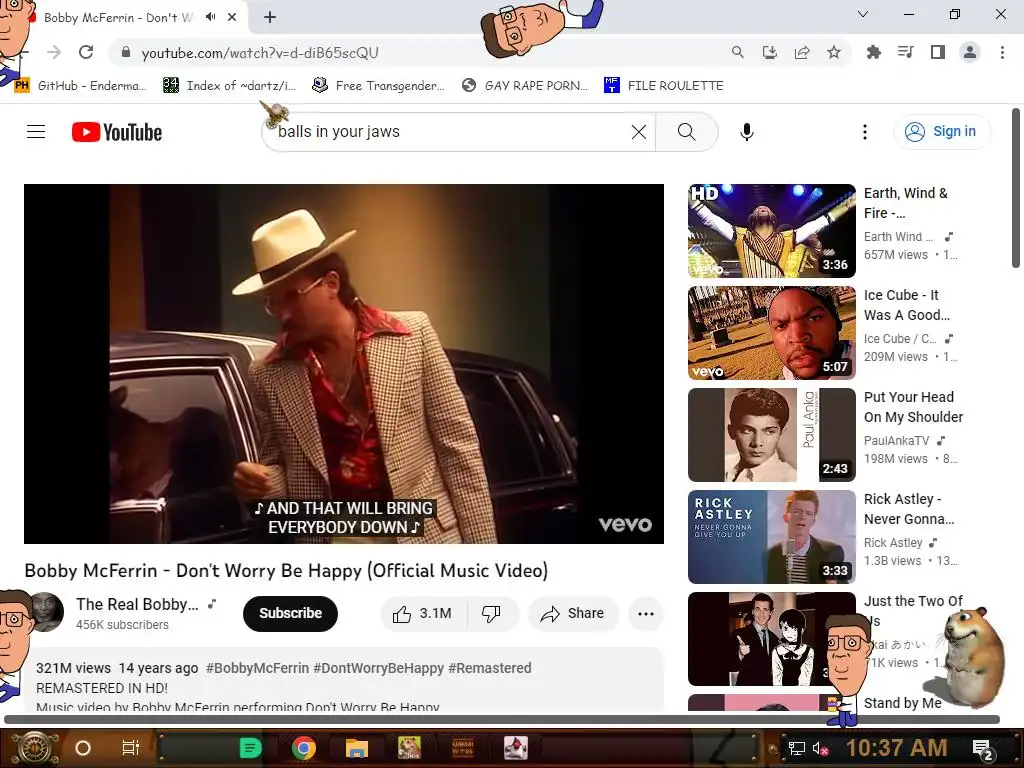This screenshot has height=768, width=1024.
Task: Reload the page with the refresh icon
Action: pos(86,52)
